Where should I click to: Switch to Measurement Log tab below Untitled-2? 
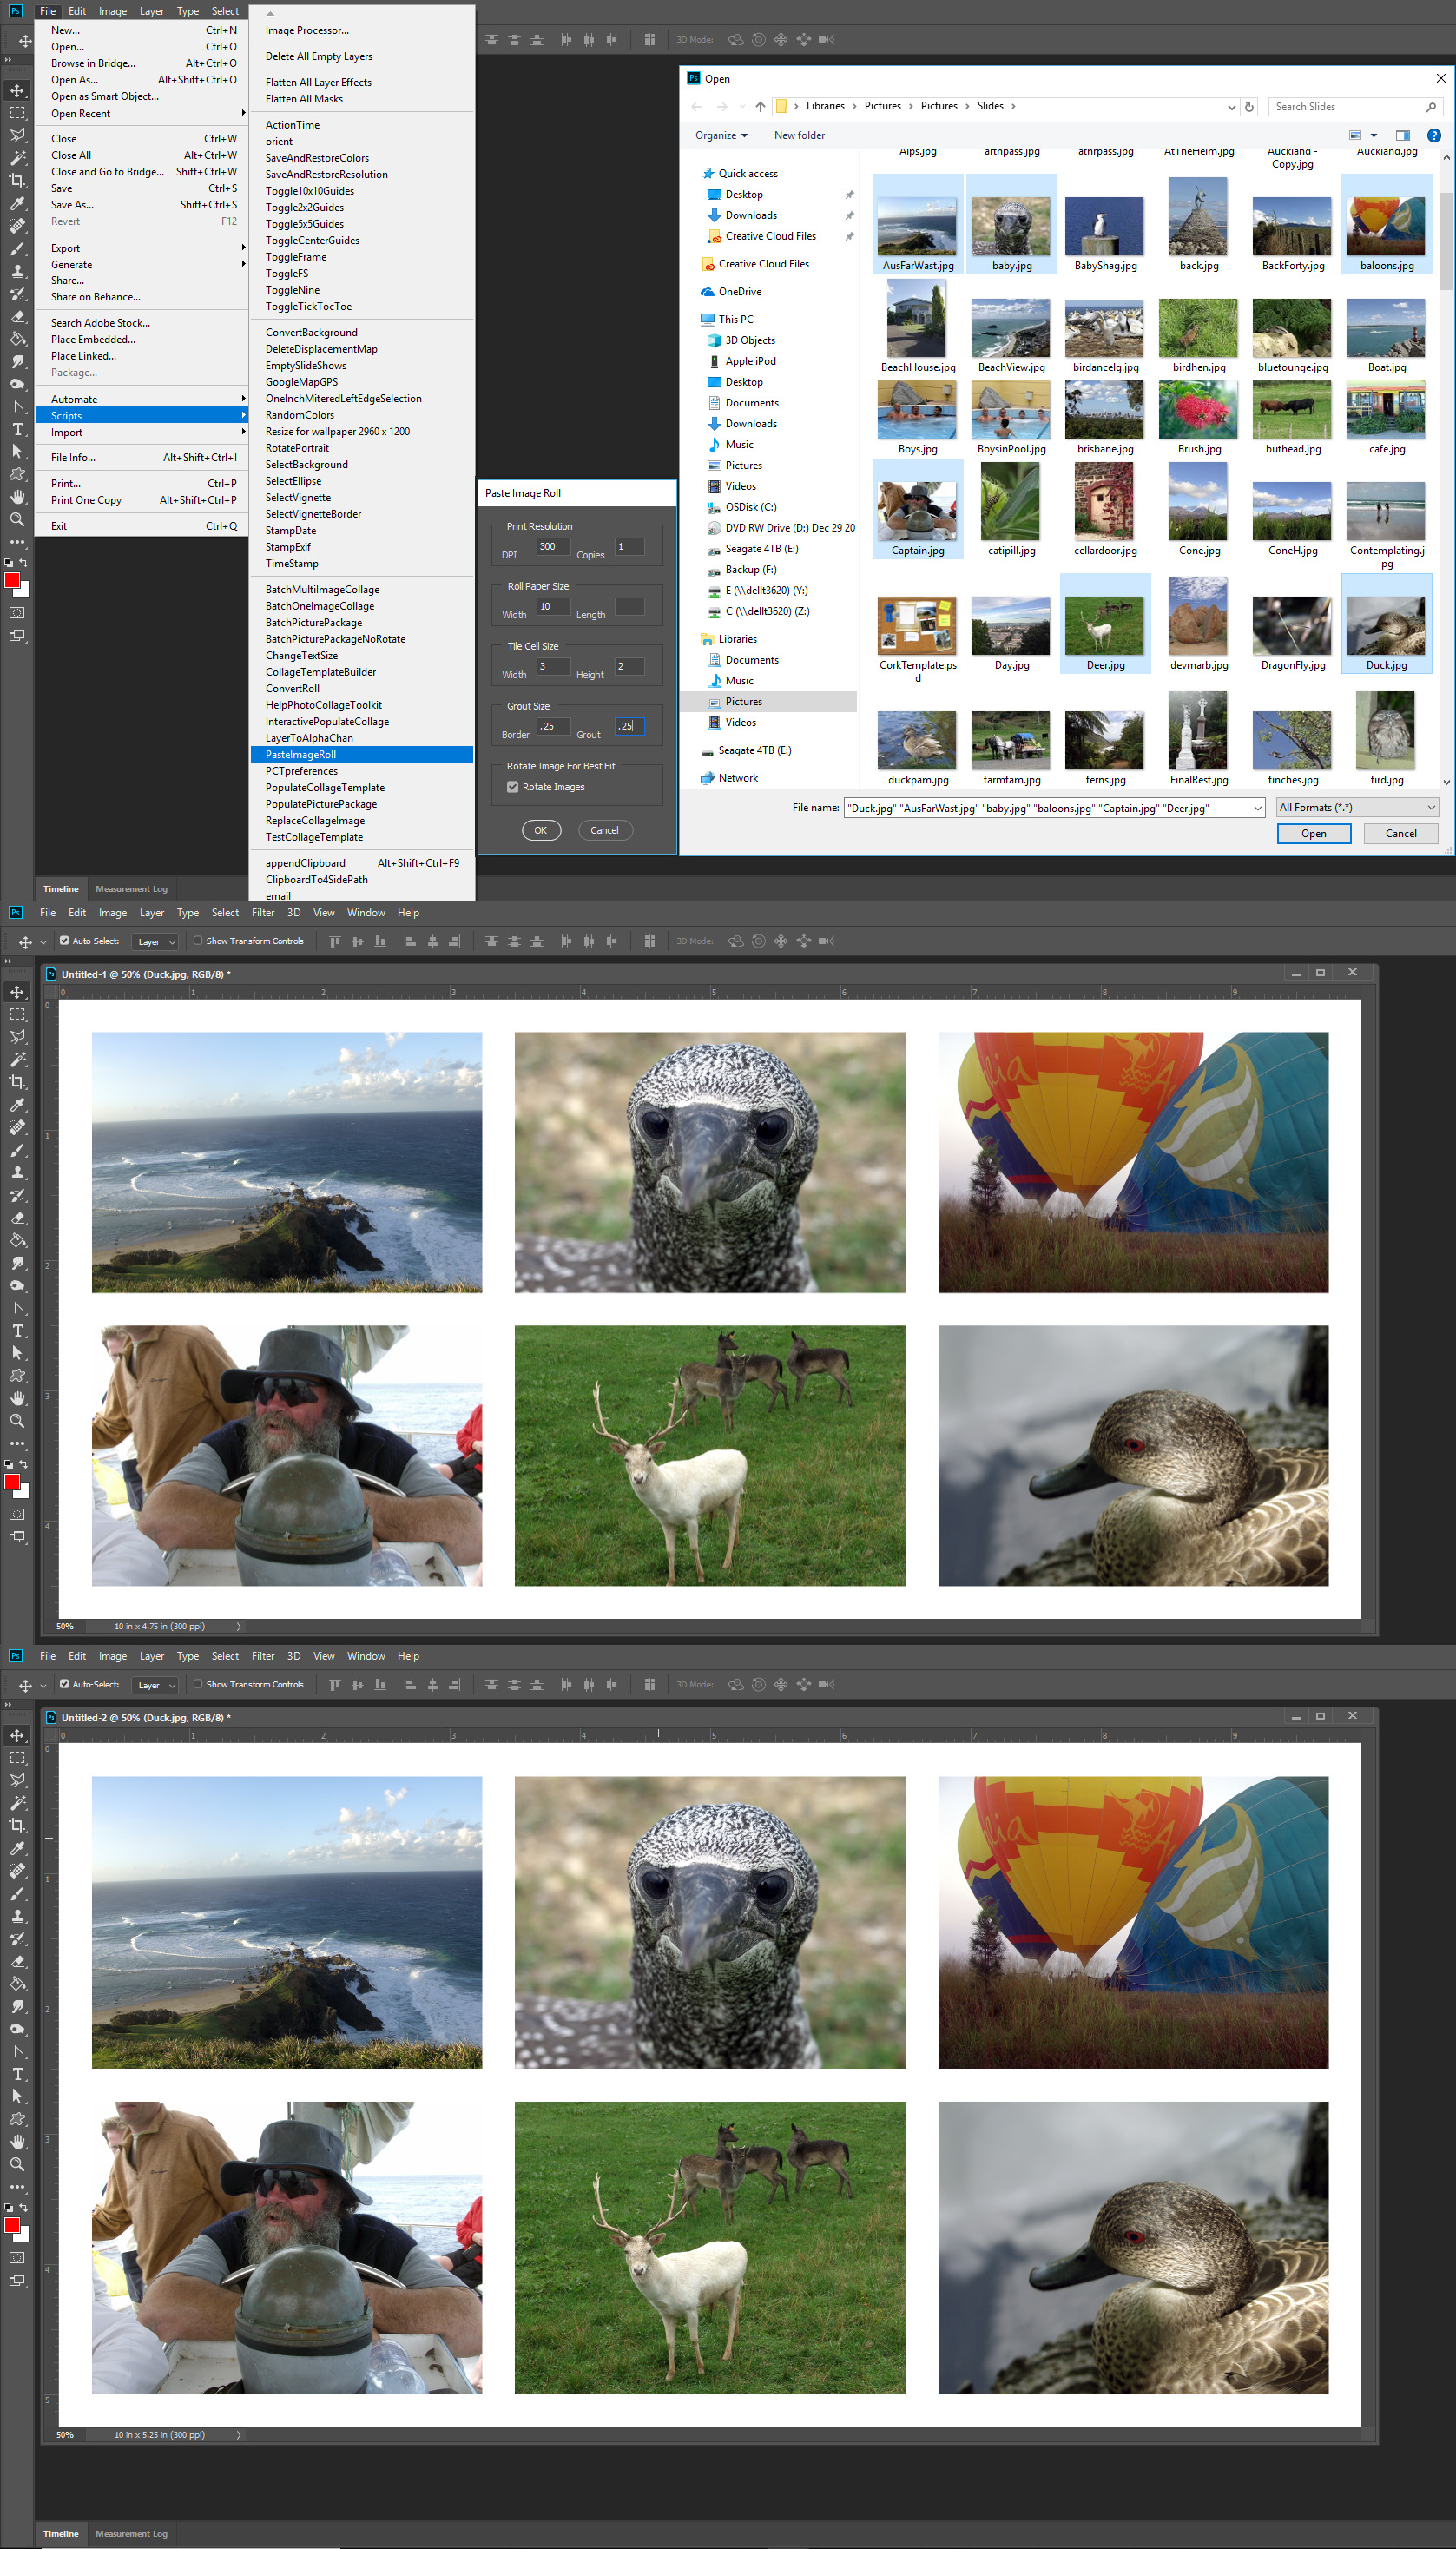pyautogui.click(x=131, y=2533)
